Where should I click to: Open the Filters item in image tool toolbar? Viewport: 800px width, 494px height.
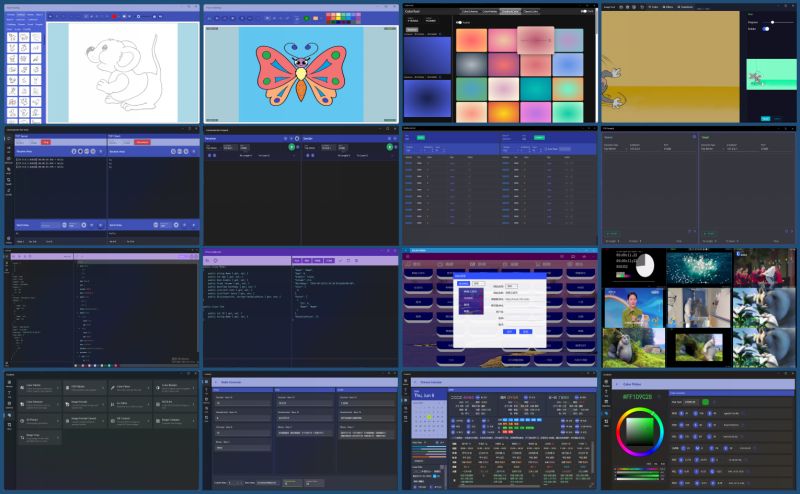[x=669, y=7]
